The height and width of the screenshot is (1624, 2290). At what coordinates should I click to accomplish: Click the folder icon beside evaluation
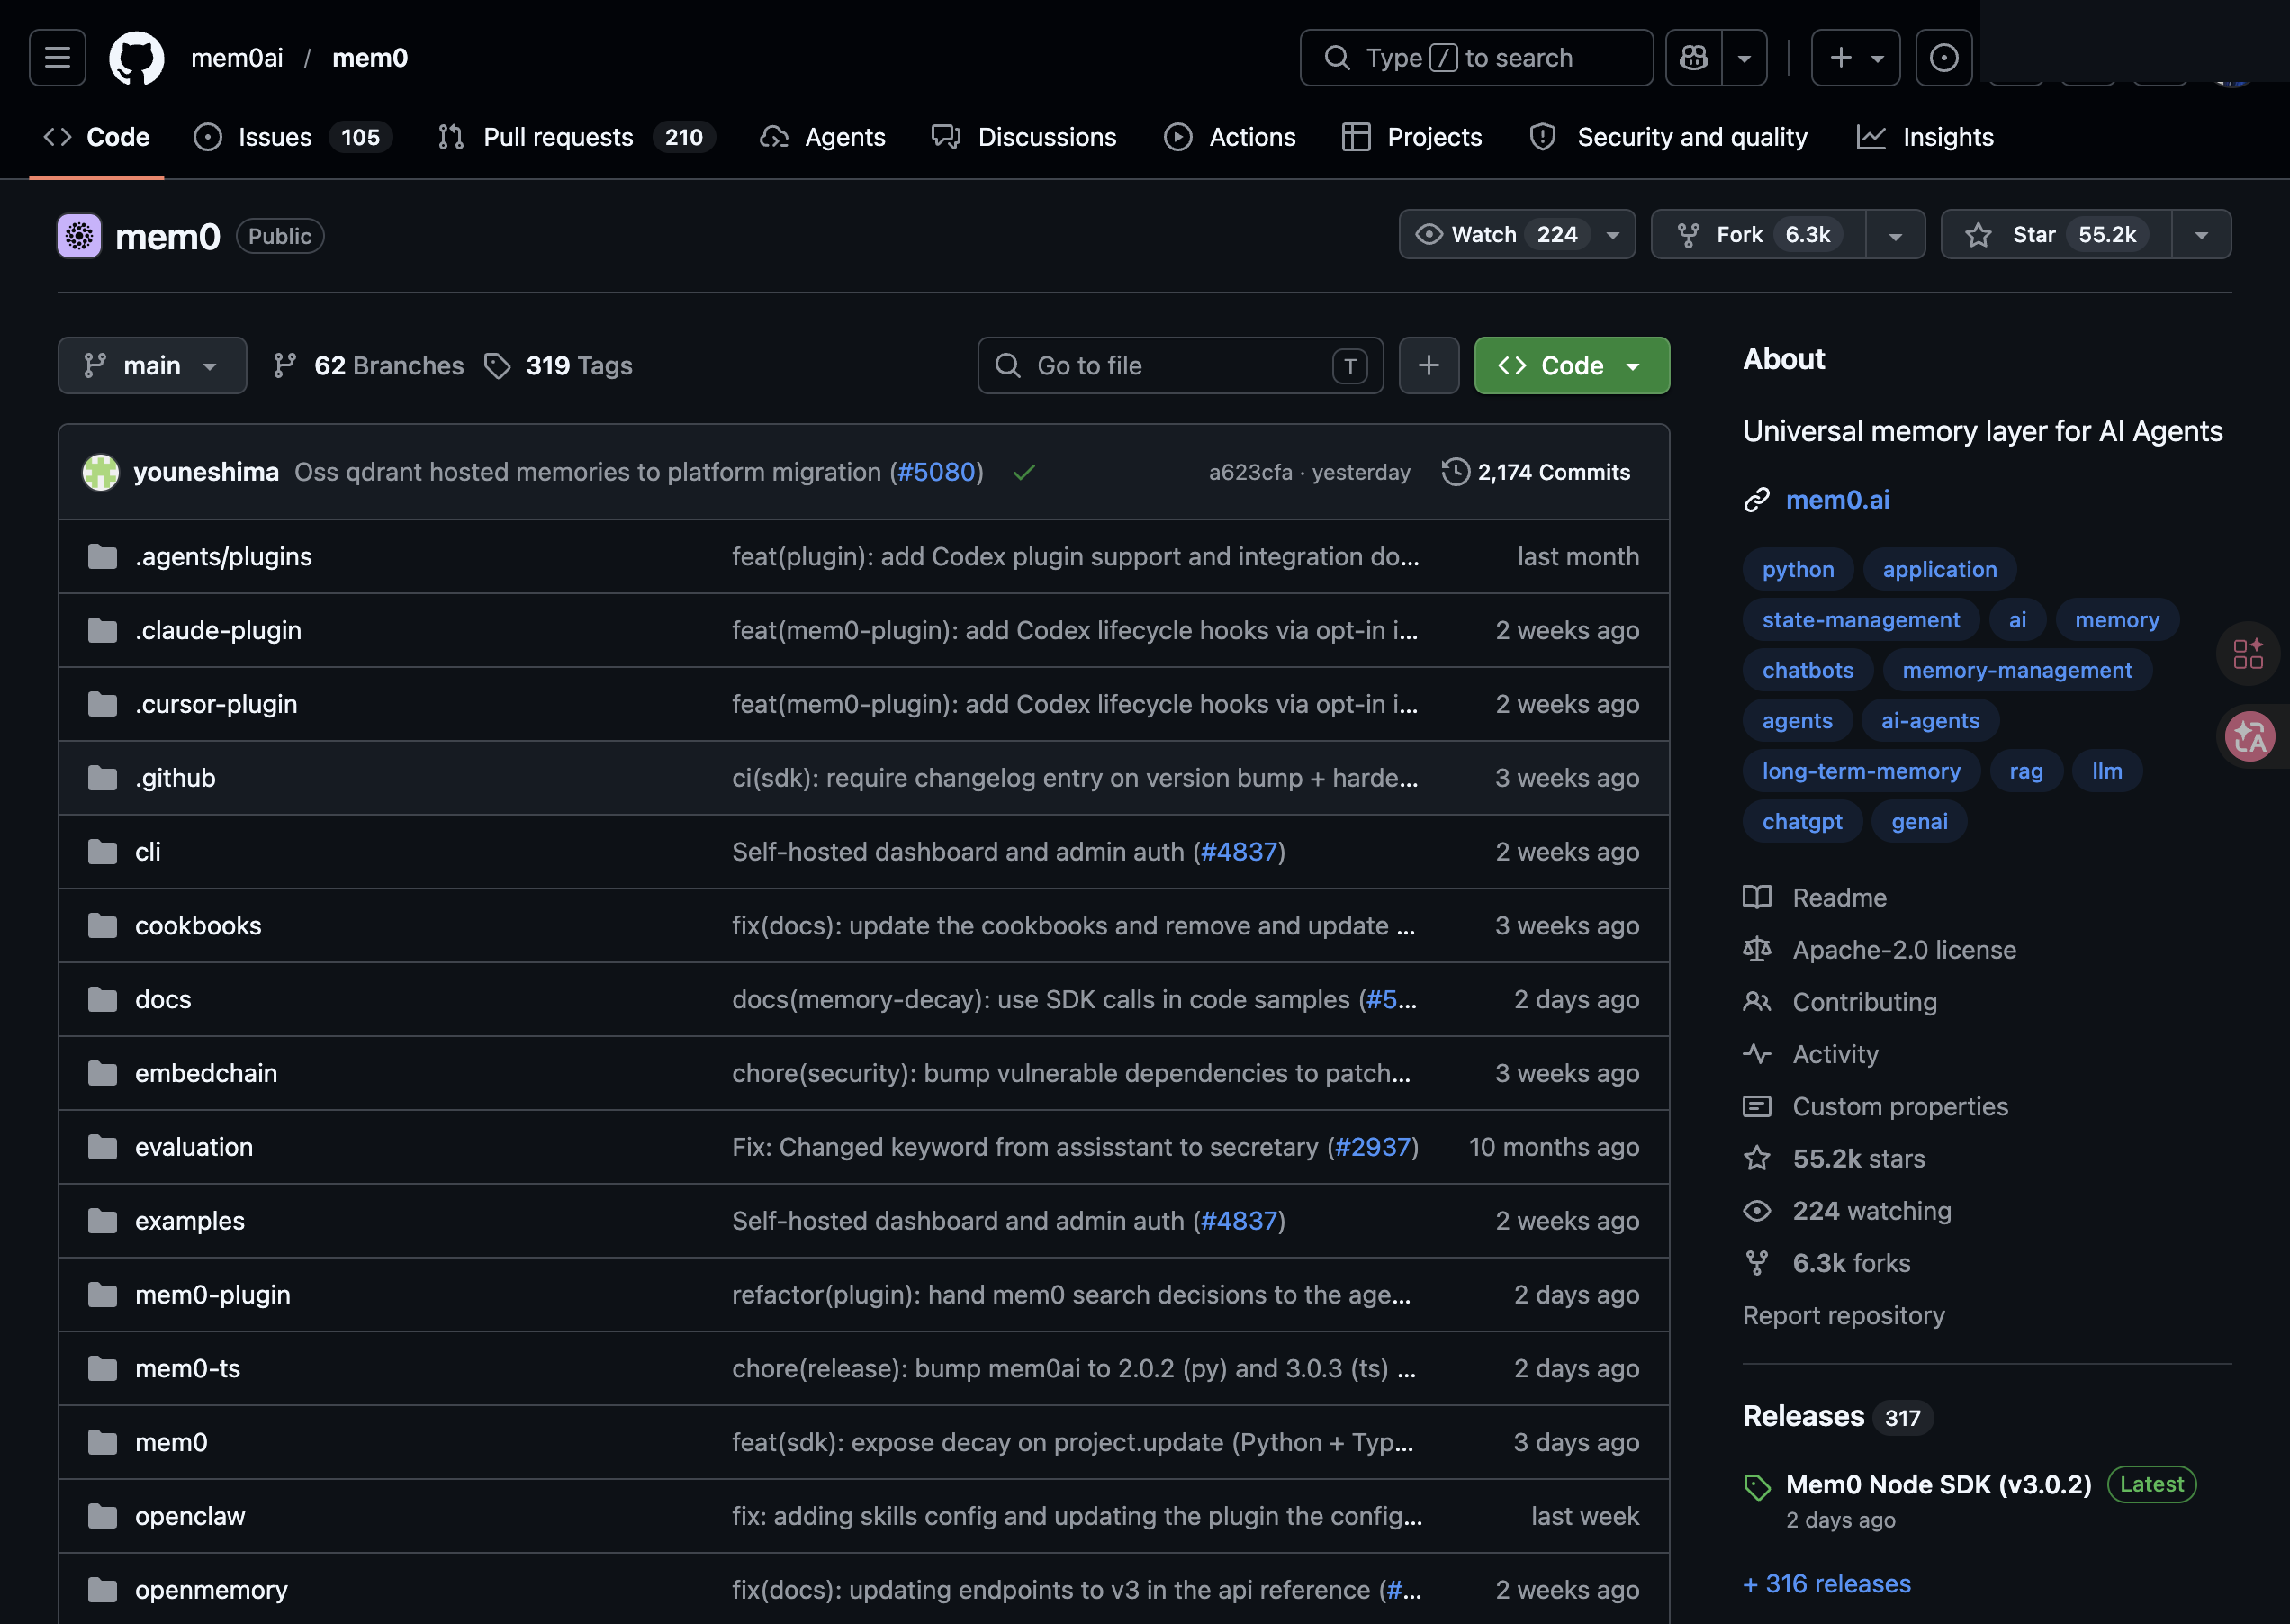point(102,1147)
